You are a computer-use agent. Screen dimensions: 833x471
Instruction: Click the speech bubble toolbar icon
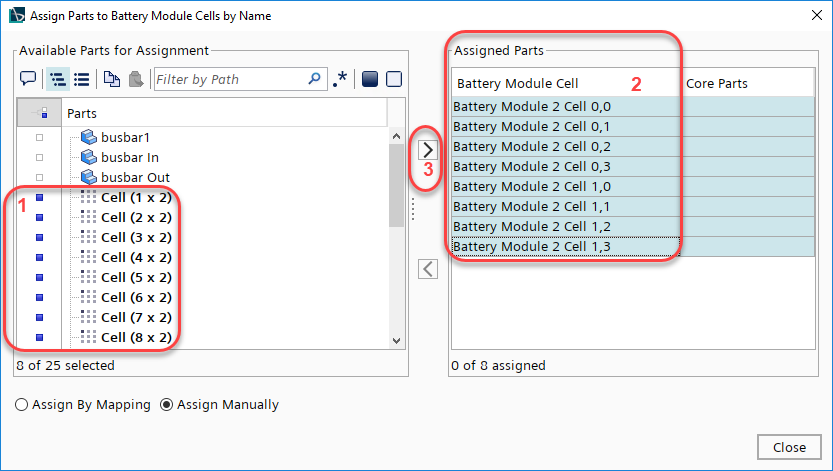[x=28, y=79]
